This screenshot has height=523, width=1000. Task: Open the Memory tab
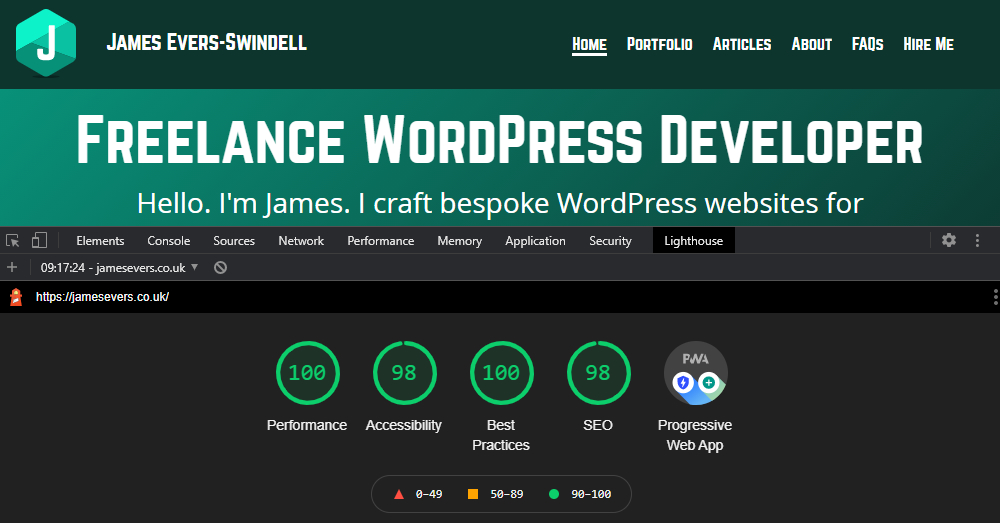[459, 240]
